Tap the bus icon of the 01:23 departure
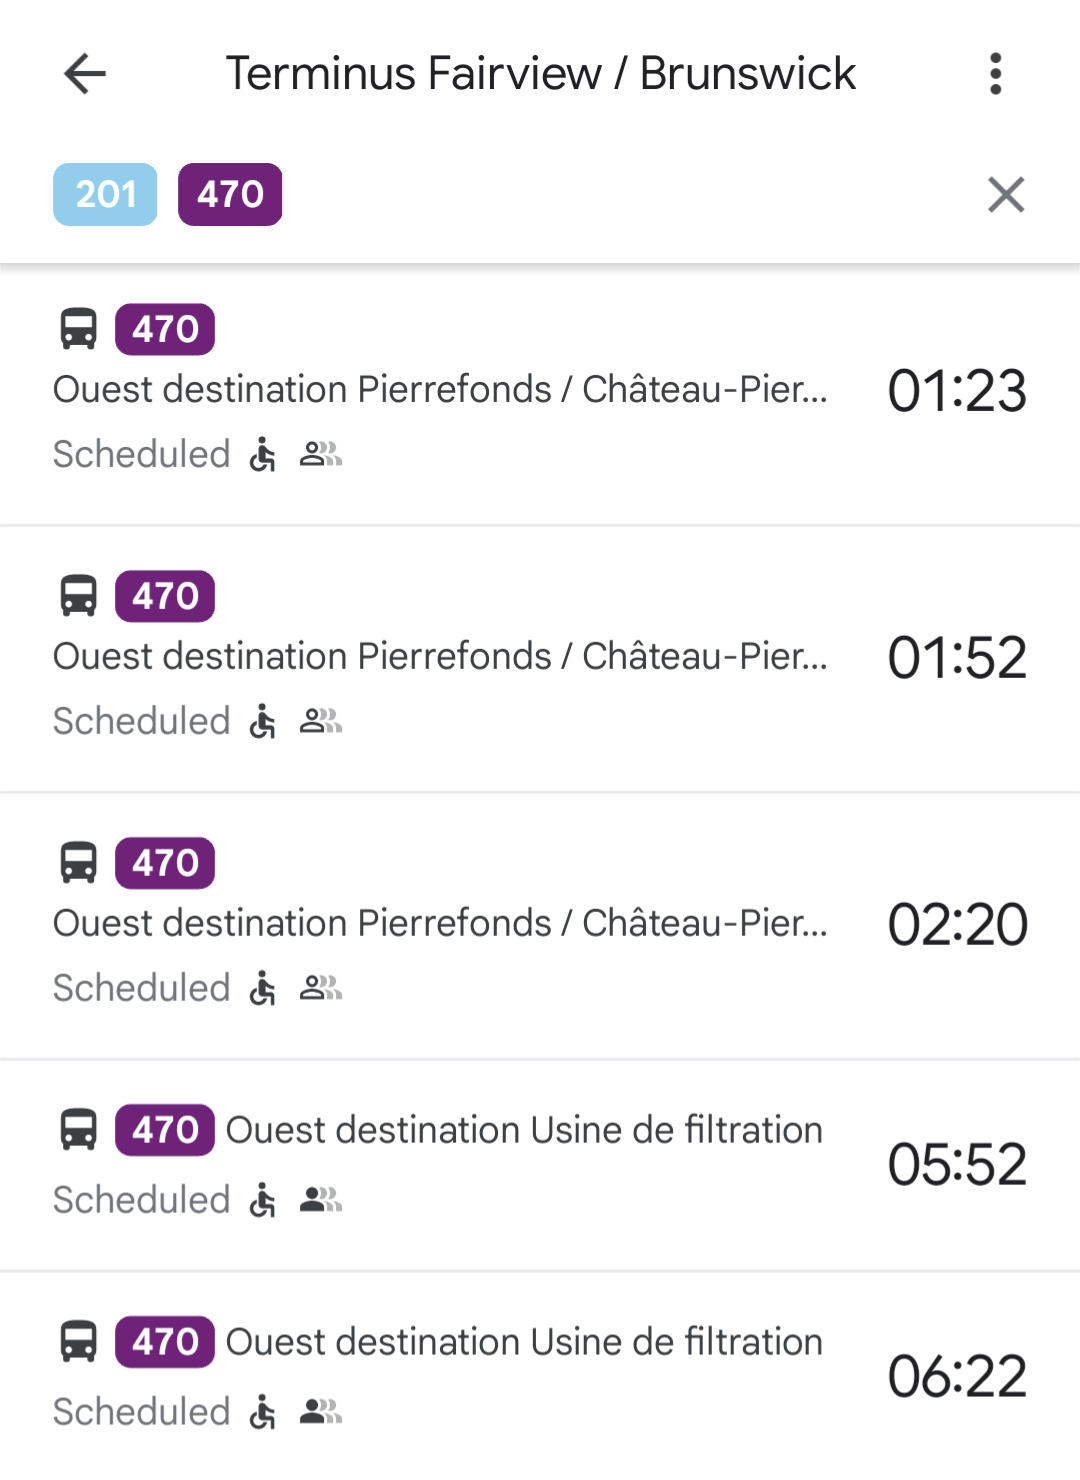The image size is (1080, 1480). click(79, 329)
